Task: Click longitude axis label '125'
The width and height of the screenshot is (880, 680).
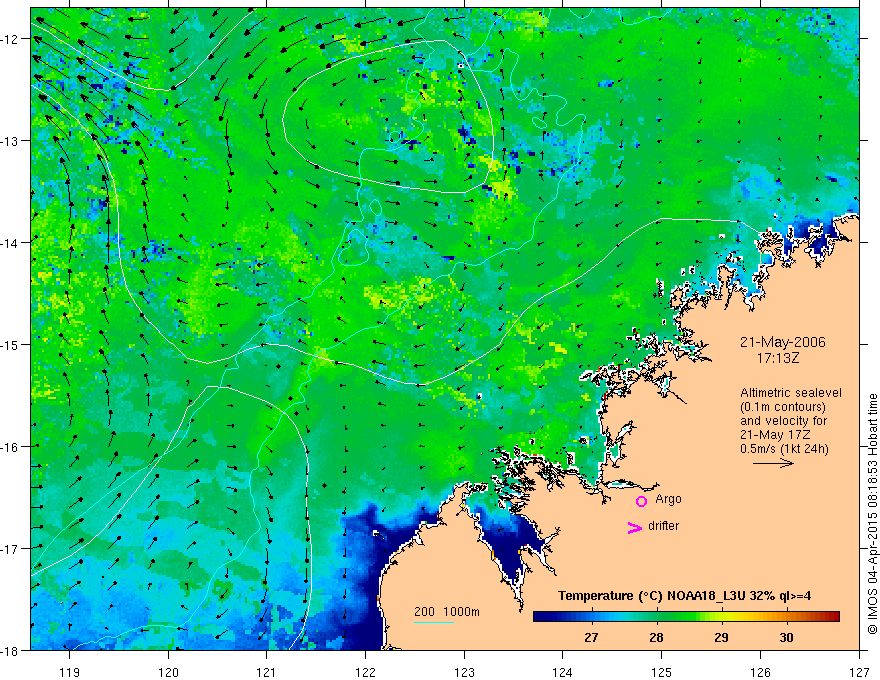Action: (x=662, y=672)
